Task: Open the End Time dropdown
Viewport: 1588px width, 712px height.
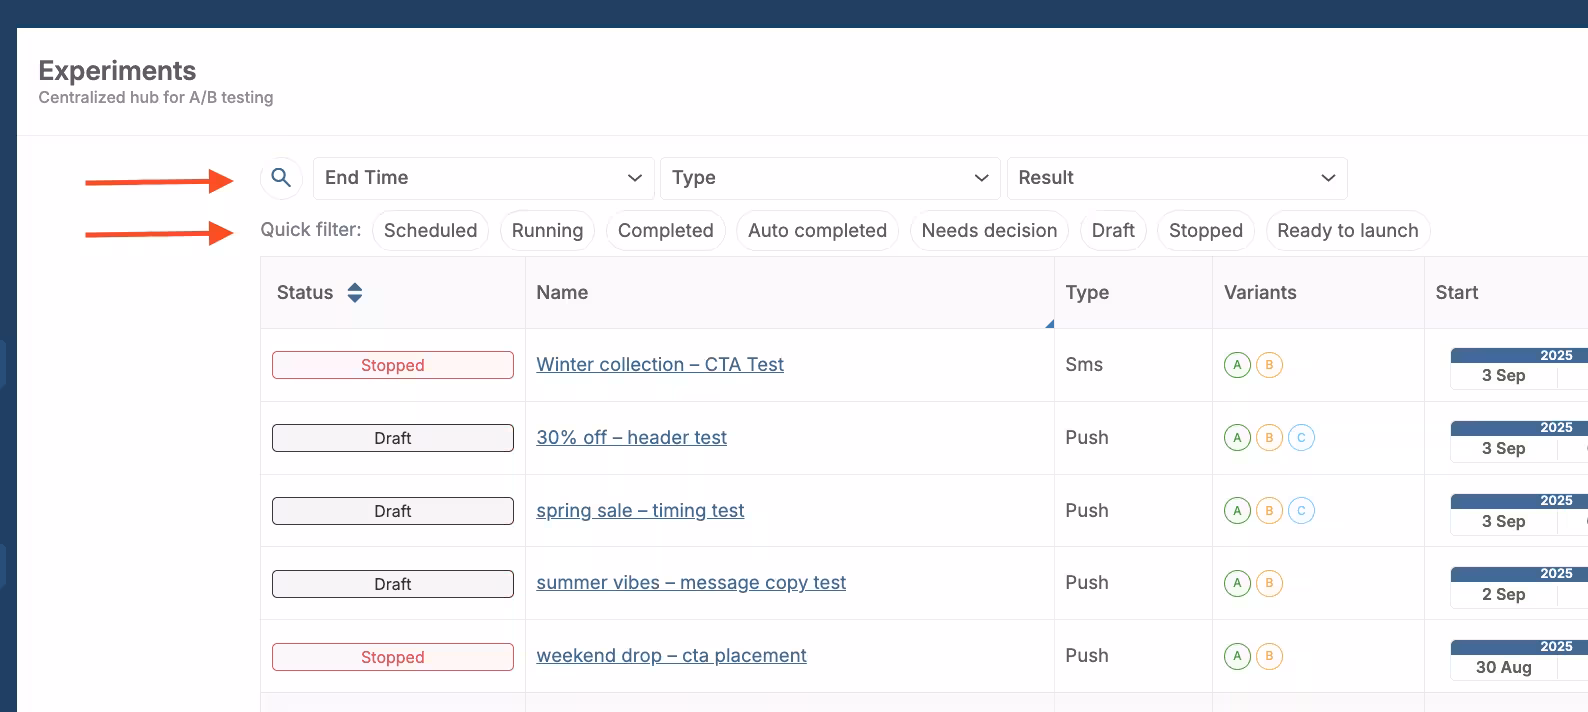Action: (483, 178)
